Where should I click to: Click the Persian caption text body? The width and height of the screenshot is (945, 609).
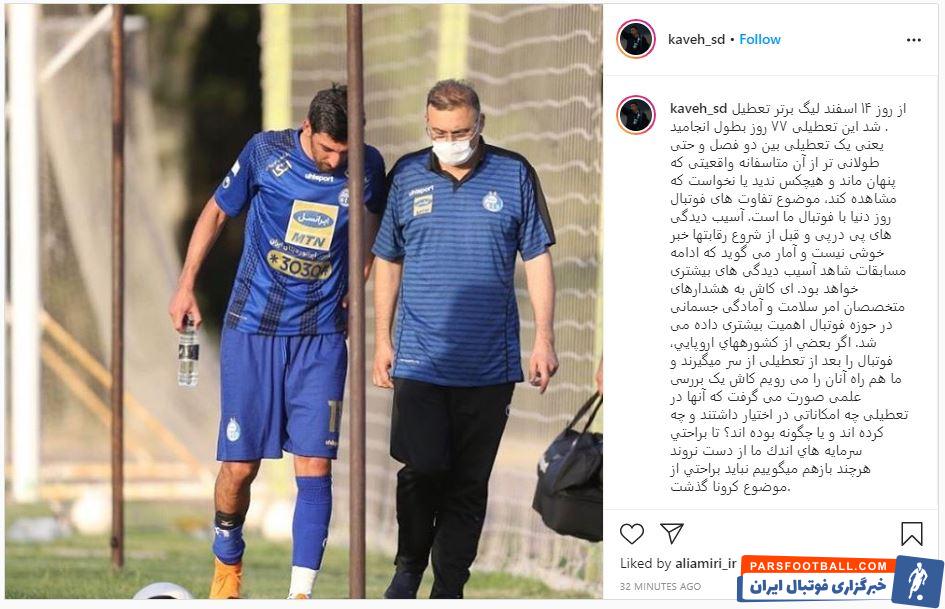[788, 298]
